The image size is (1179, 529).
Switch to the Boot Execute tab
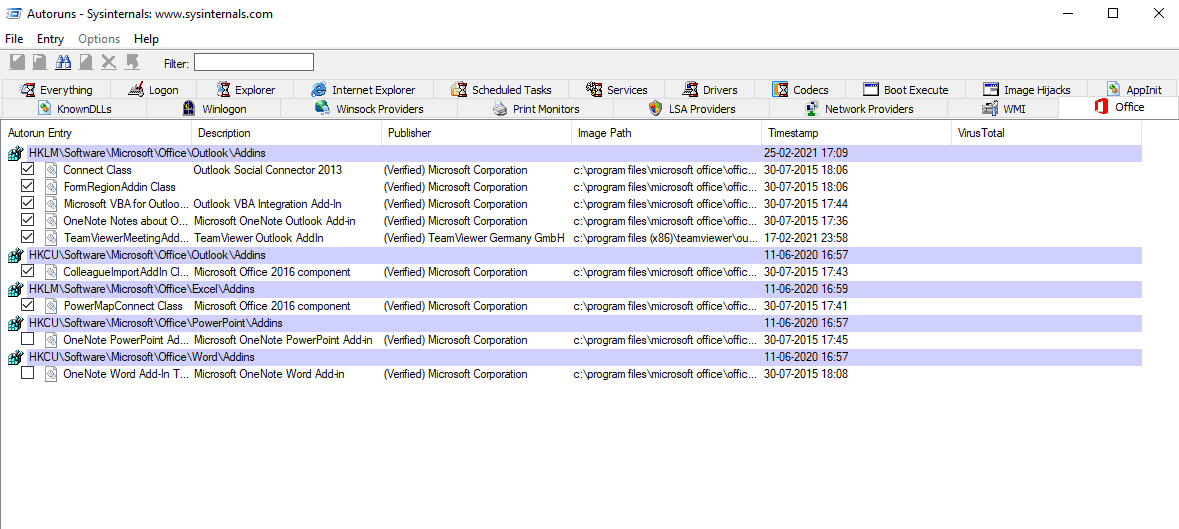[906, 89]
